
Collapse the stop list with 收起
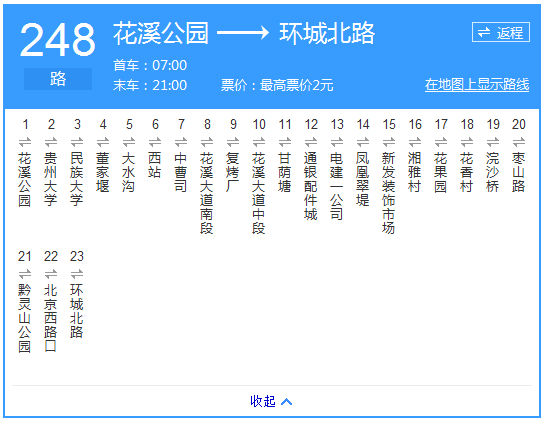click(x=271, y=401)
